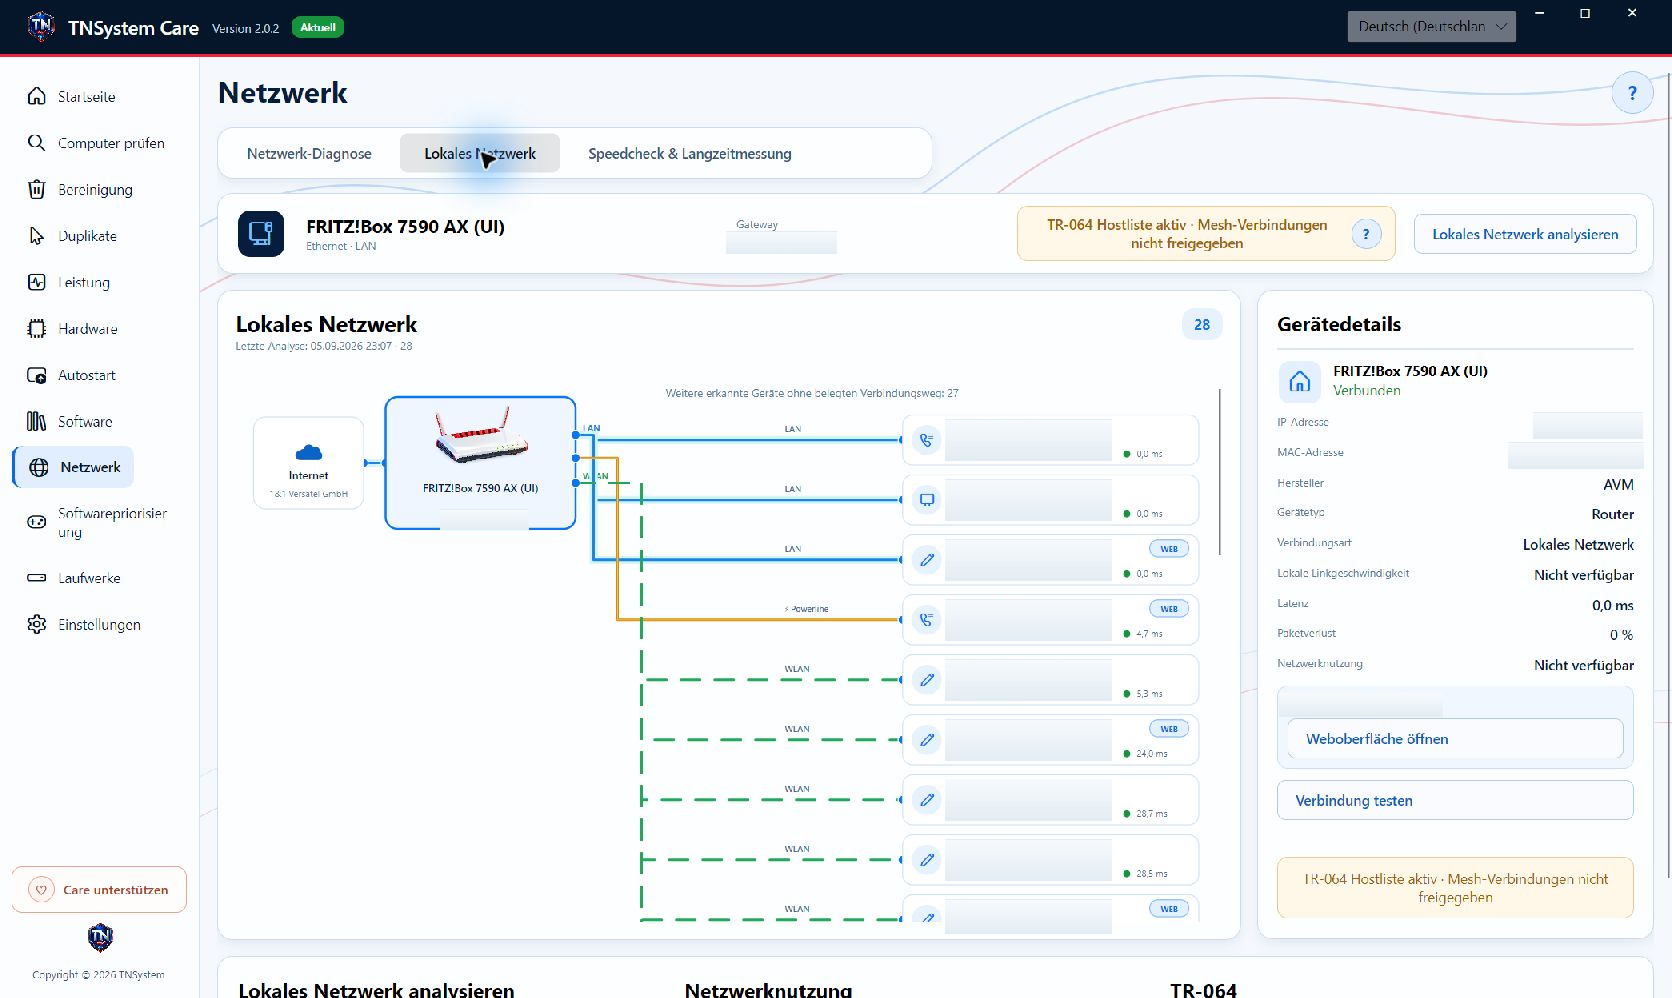Image resolution: width=1672 pixels, height=998 pixels.
Task: Click the TNSystem shield logo in sidebar footer
Action: click(100, 938)
